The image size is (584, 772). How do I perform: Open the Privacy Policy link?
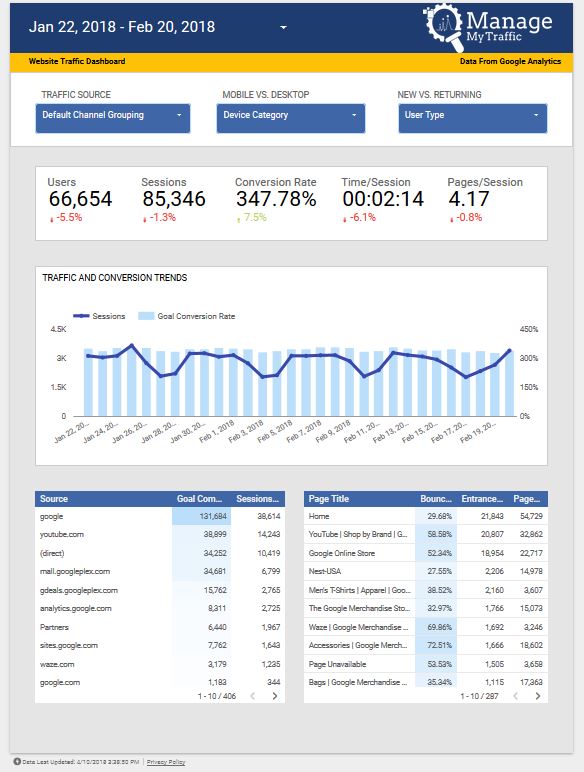point(166,762)
